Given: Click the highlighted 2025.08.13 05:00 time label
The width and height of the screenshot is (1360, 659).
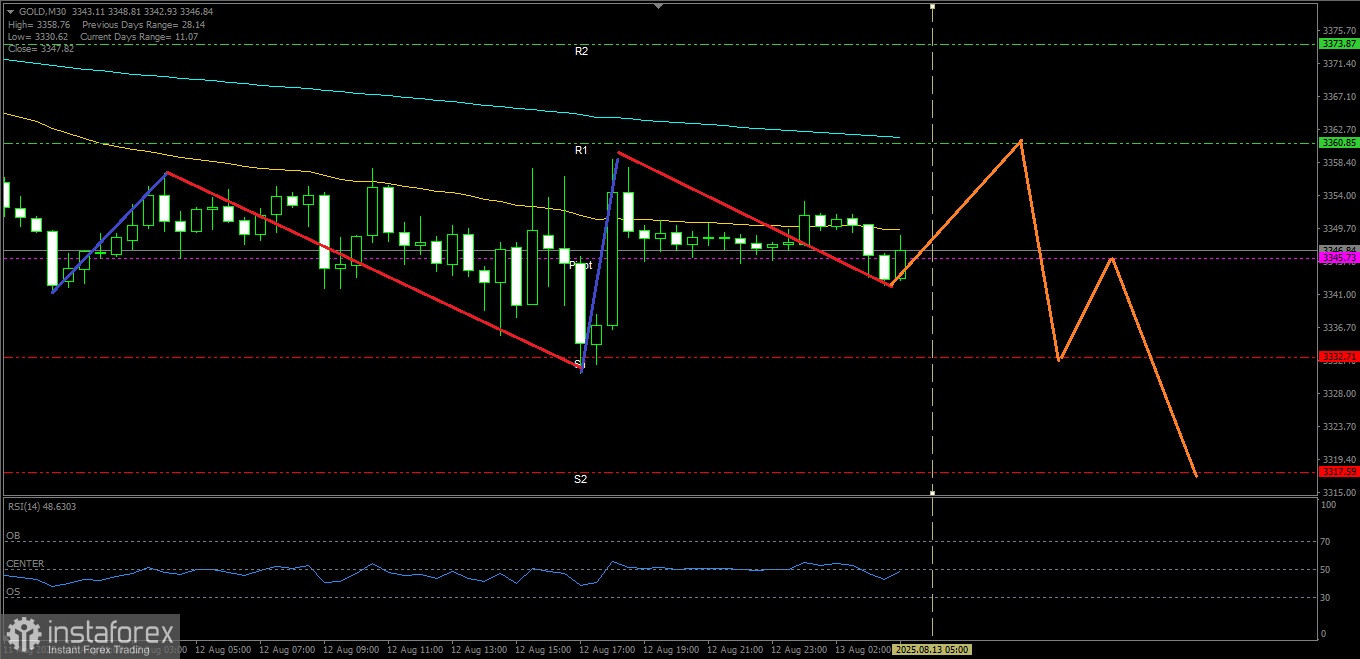Looking at the screenshot, I should pyautogui.click(x=932, y=649).
